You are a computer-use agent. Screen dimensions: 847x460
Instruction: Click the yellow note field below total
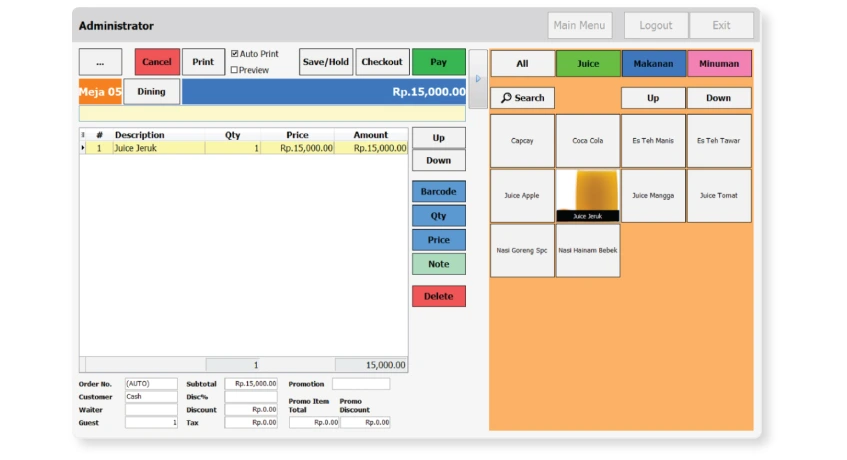pos(272,113)
